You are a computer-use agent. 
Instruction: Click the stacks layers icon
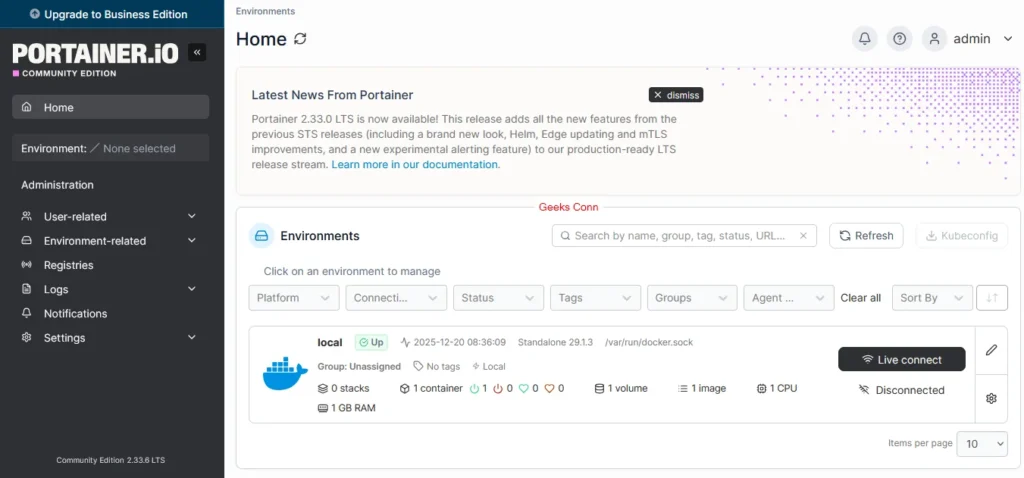pyautogui.click(x=323, y=389)
